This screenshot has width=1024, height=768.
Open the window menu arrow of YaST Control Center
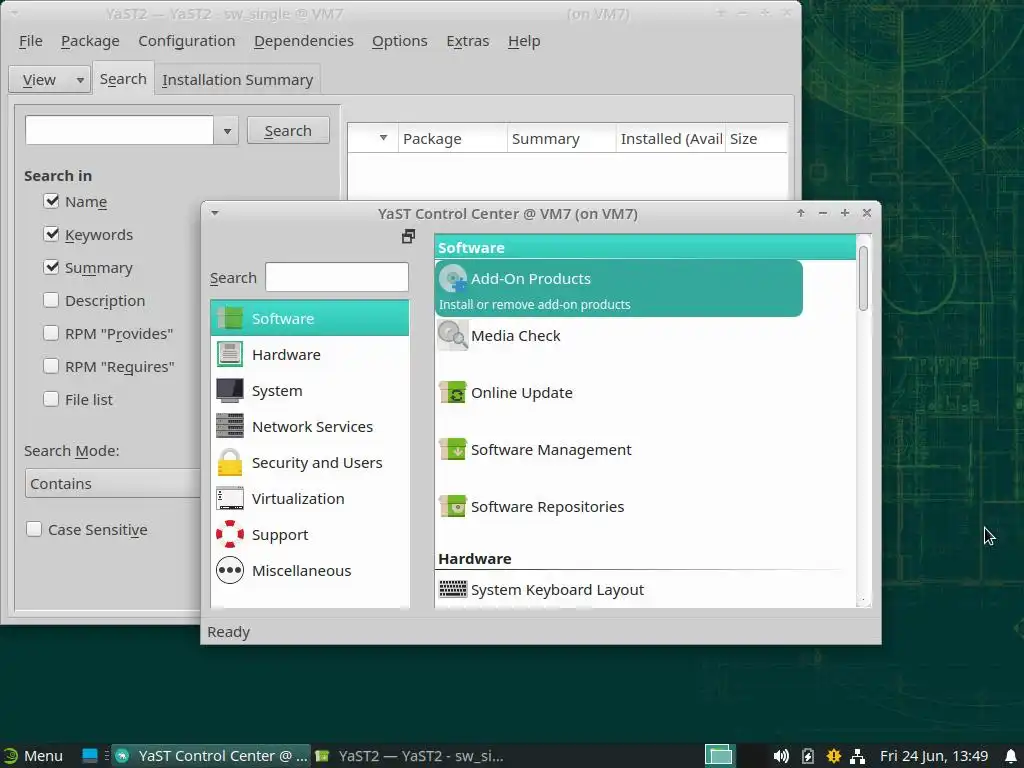(x=215, y=213)
